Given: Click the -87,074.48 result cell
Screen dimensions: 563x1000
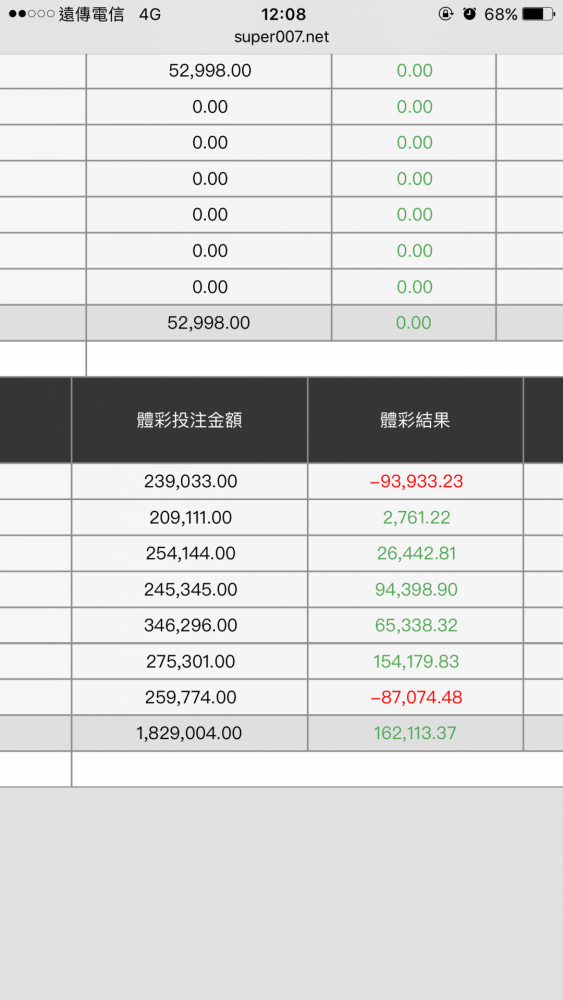Looking at the screenshot, I should (416, 697).
